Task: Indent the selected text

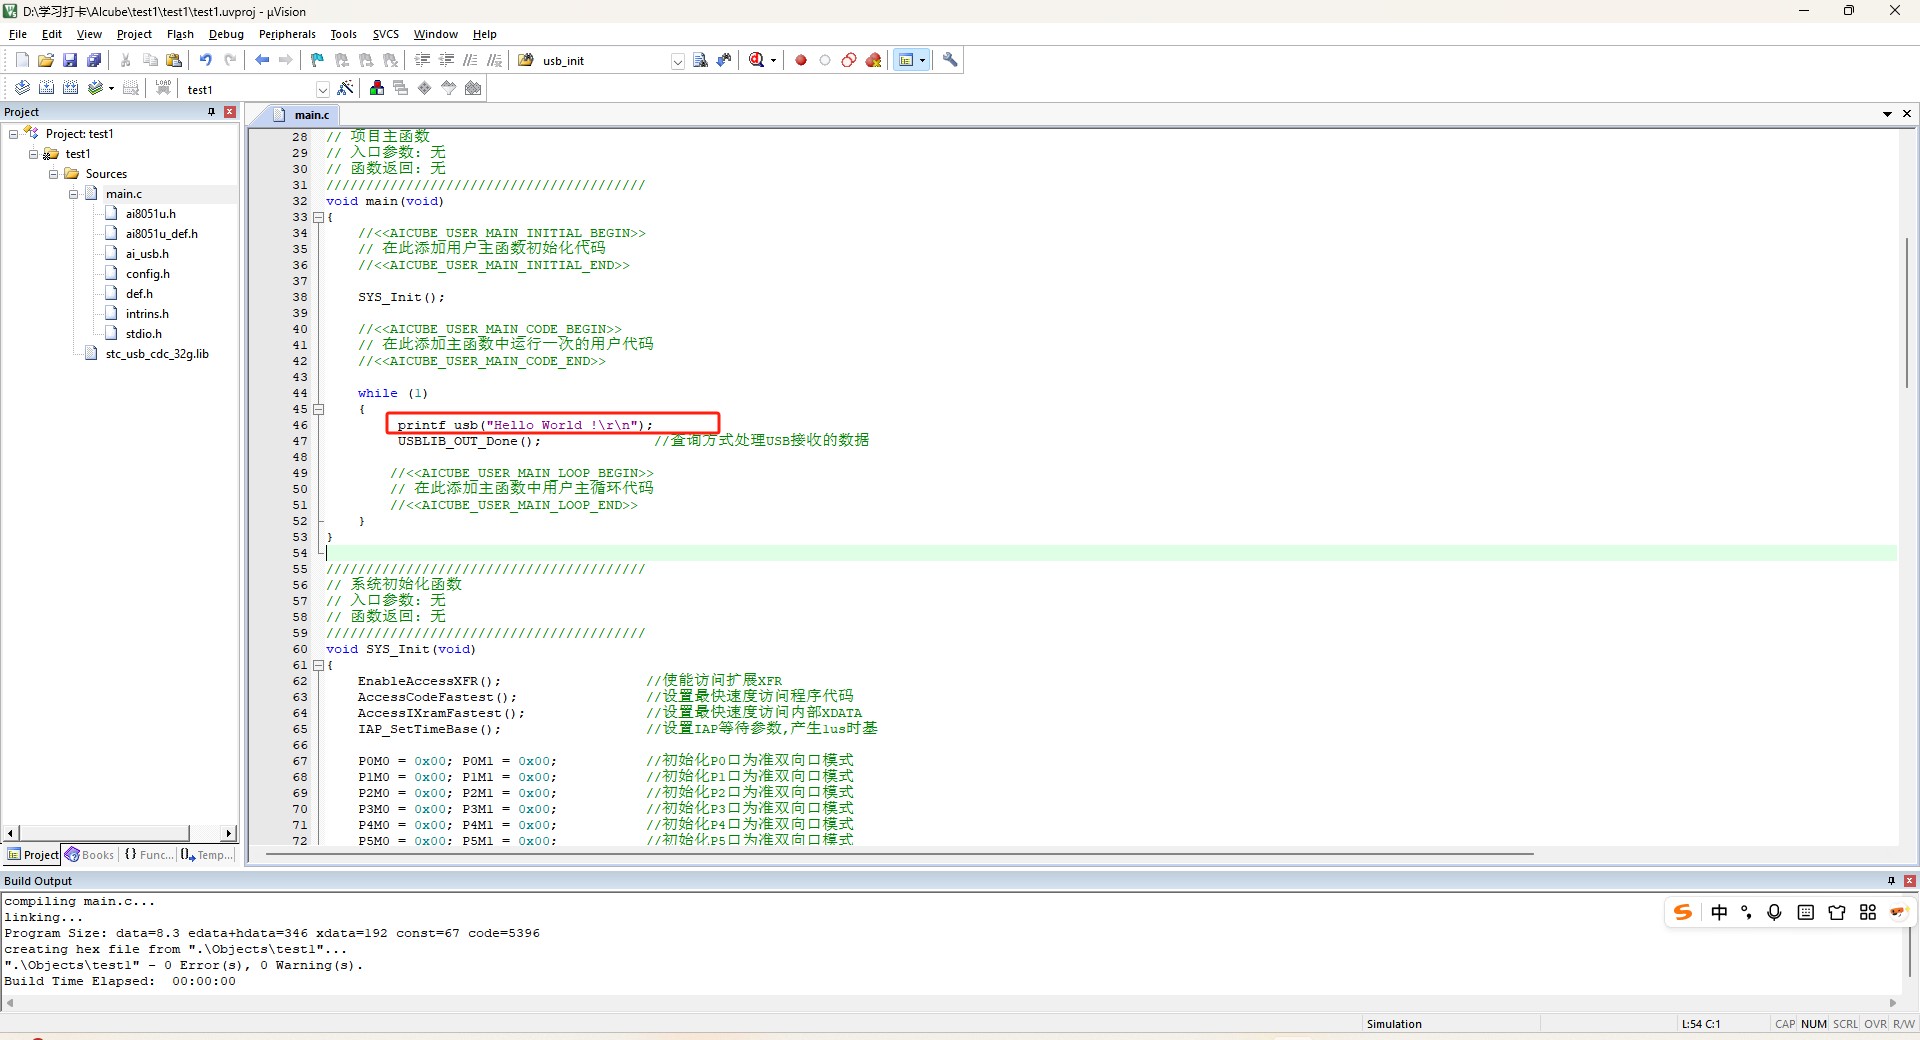Action: click(x=422, y=60)
